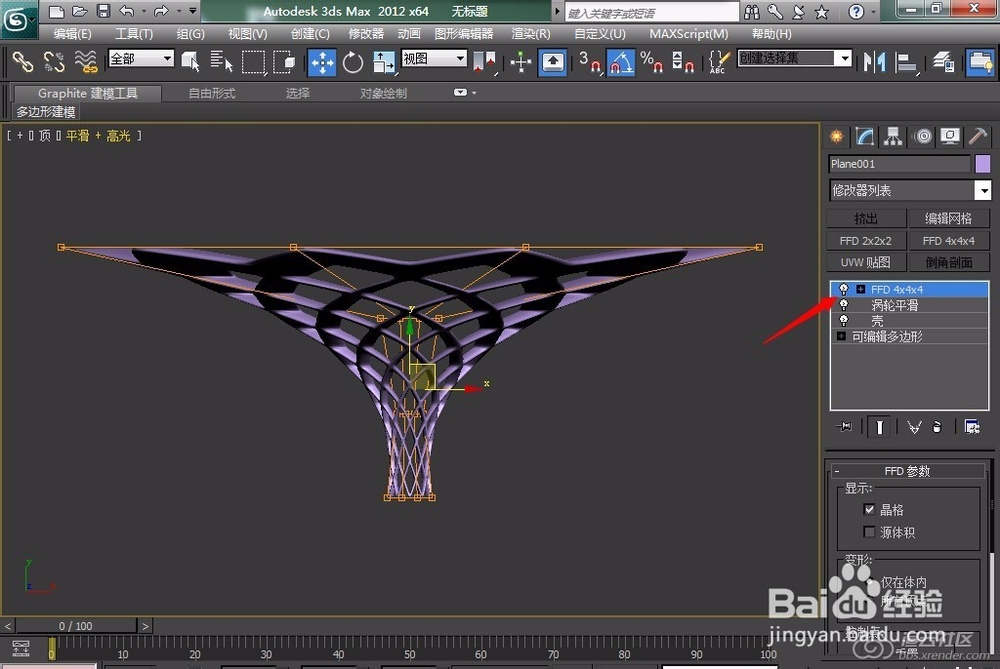Click Bind to Space Warp icon
1000x669 pixels.
click(x=85, y=62)
